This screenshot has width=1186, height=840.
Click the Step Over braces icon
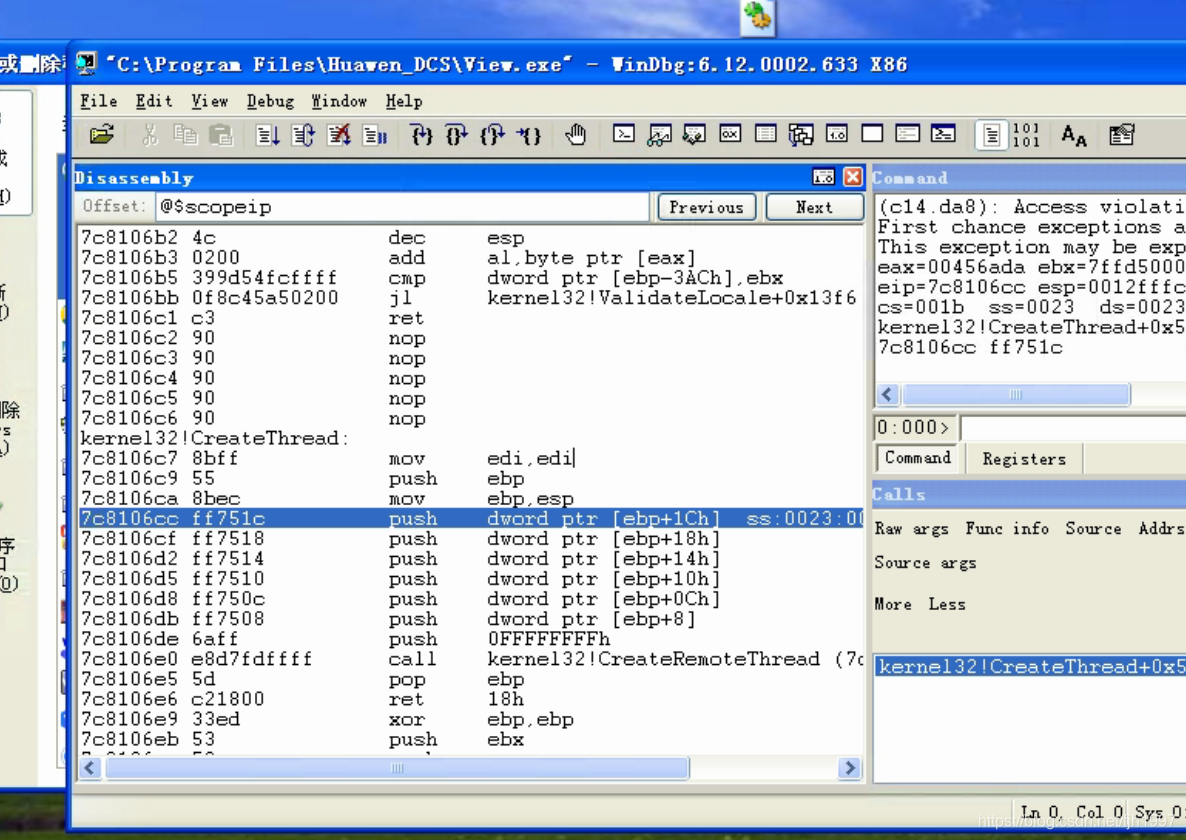456,135
